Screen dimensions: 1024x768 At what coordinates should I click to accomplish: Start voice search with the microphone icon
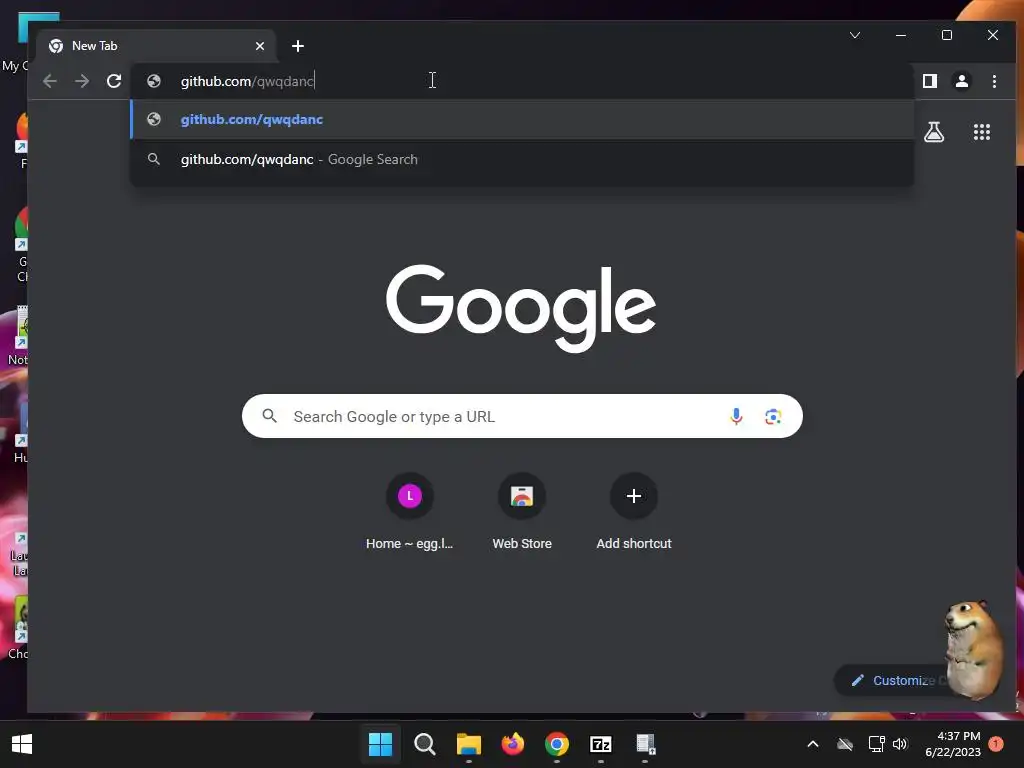point(736,417)
